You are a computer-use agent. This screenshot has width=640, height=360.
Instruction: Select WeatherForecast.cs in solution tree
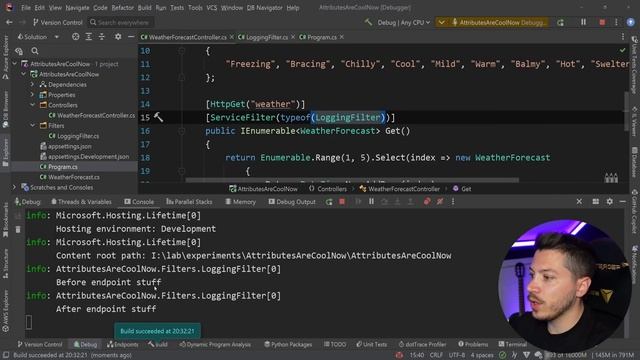point(69,177)
